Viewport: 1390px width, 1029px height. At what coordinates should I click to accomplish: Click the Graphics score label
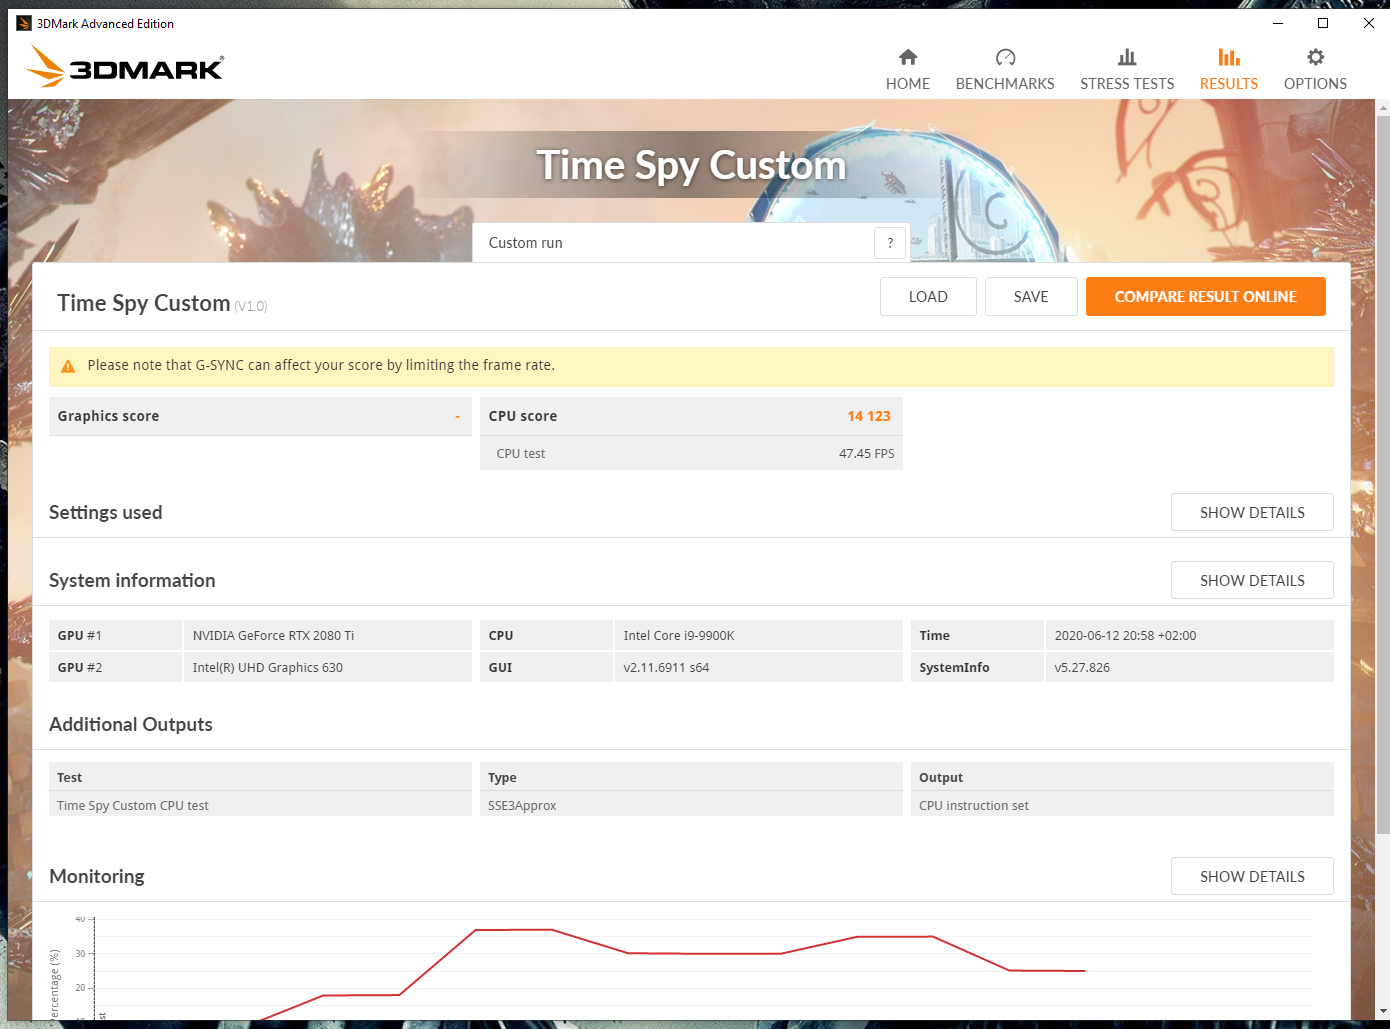coord(108,416)
